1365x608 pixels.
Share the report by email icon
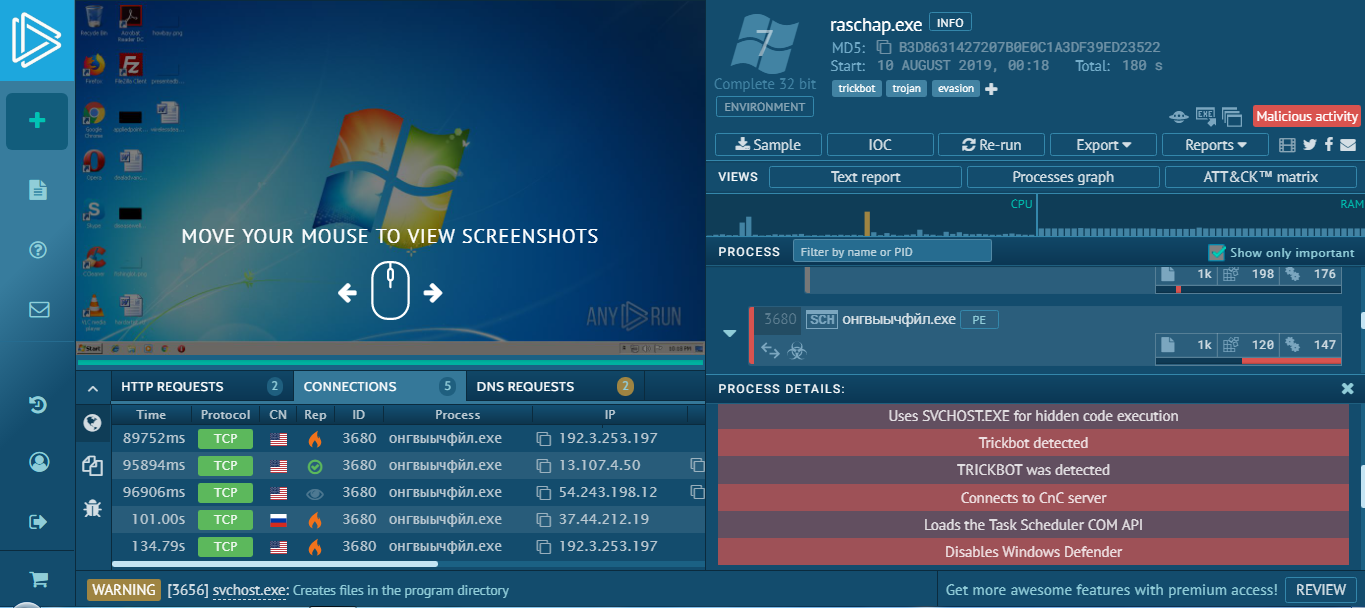click(x=1348, y=145)
